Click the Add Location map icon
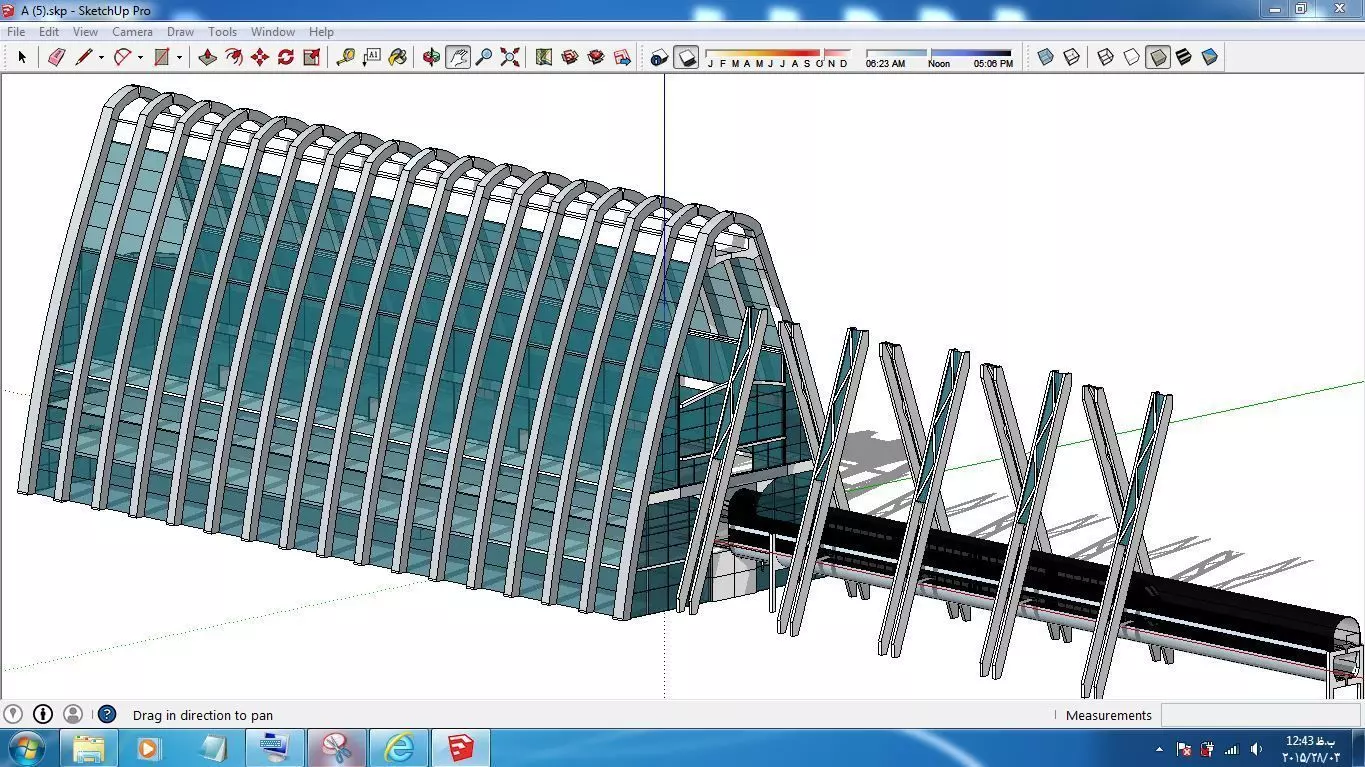 543,57
